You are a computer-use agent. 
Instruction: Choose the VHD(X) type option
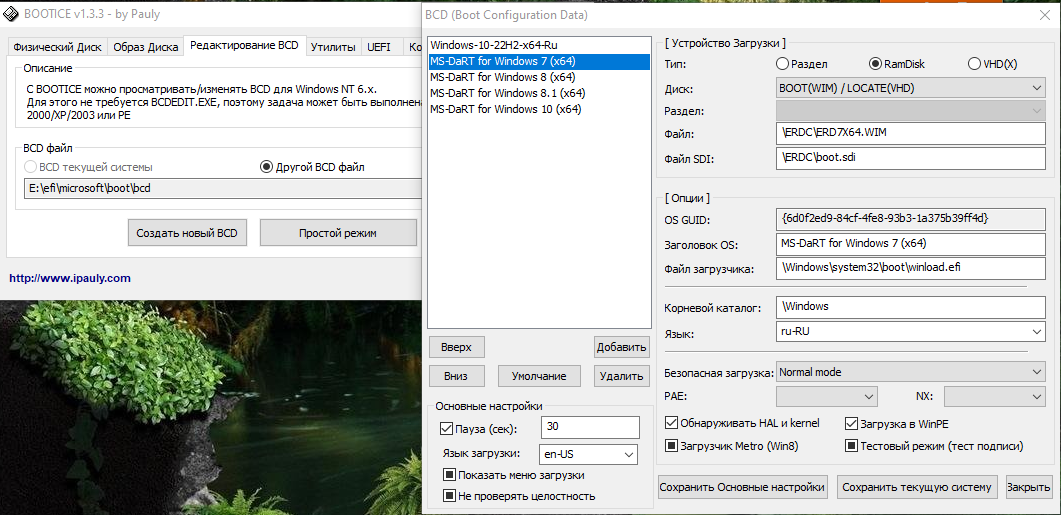(974, 64)
